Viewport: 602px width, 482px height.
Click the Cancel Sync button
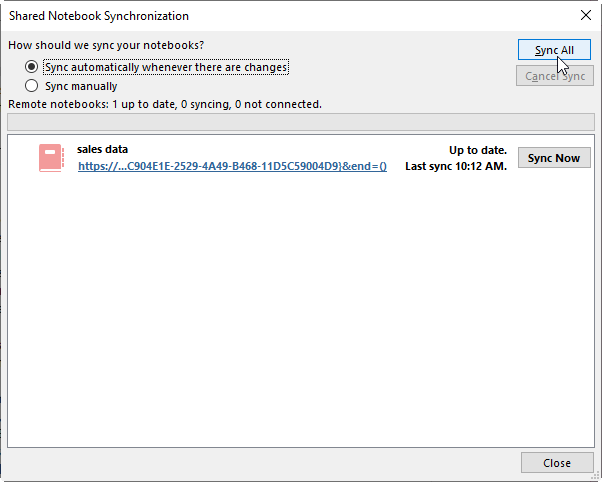coord(555,76)
